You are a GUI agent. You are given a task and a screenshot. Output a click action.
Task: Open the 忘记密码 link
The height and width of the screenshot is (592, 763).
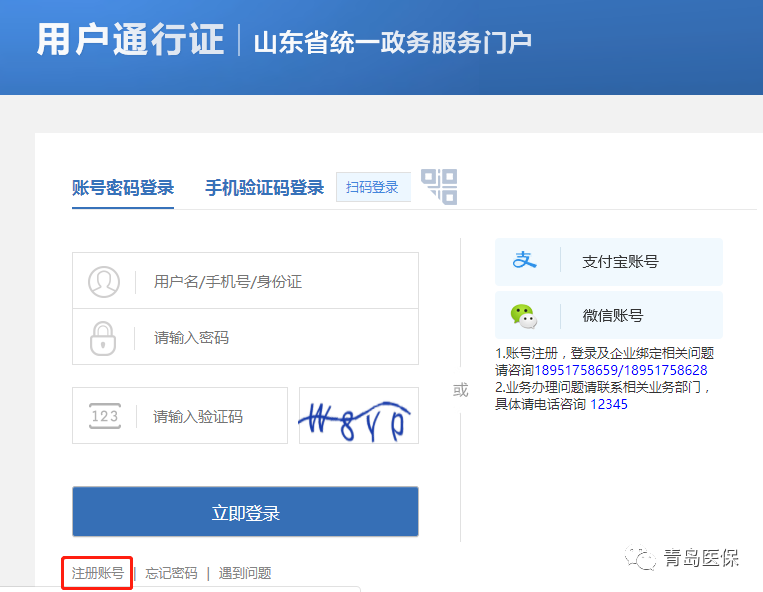(x=171, y=573)
